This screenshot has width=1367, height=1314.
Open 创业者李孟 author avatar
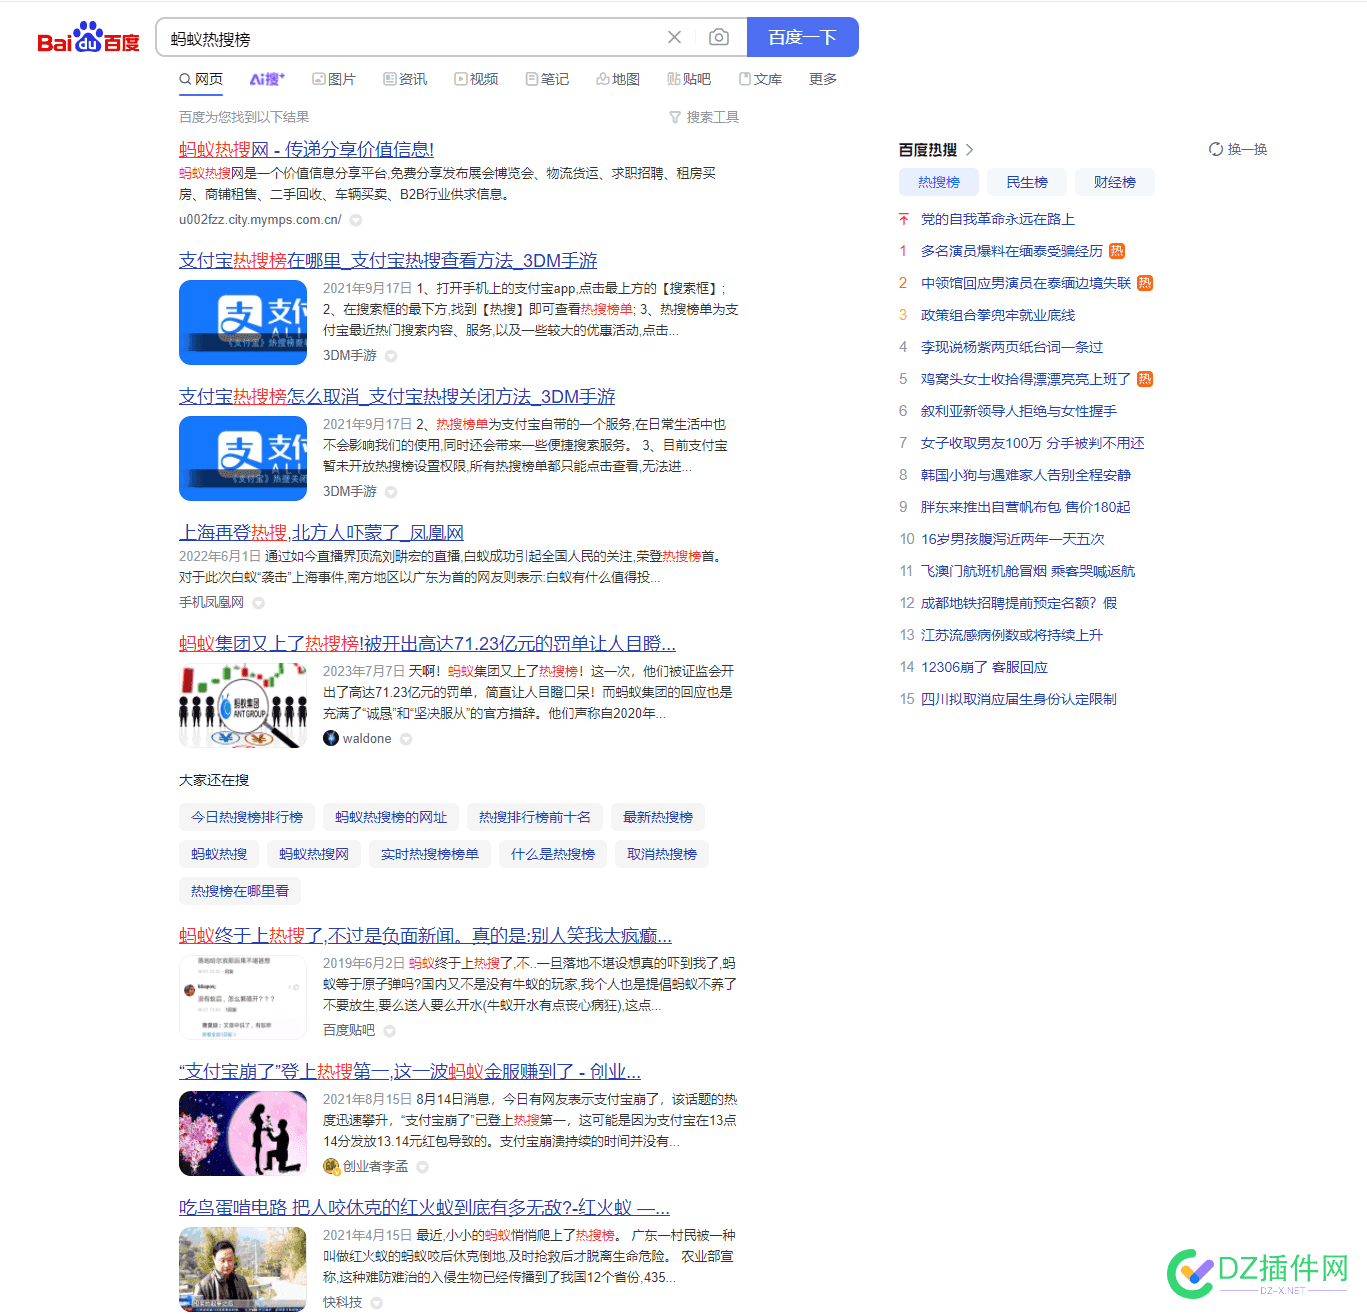click(x=331, y=1166)
